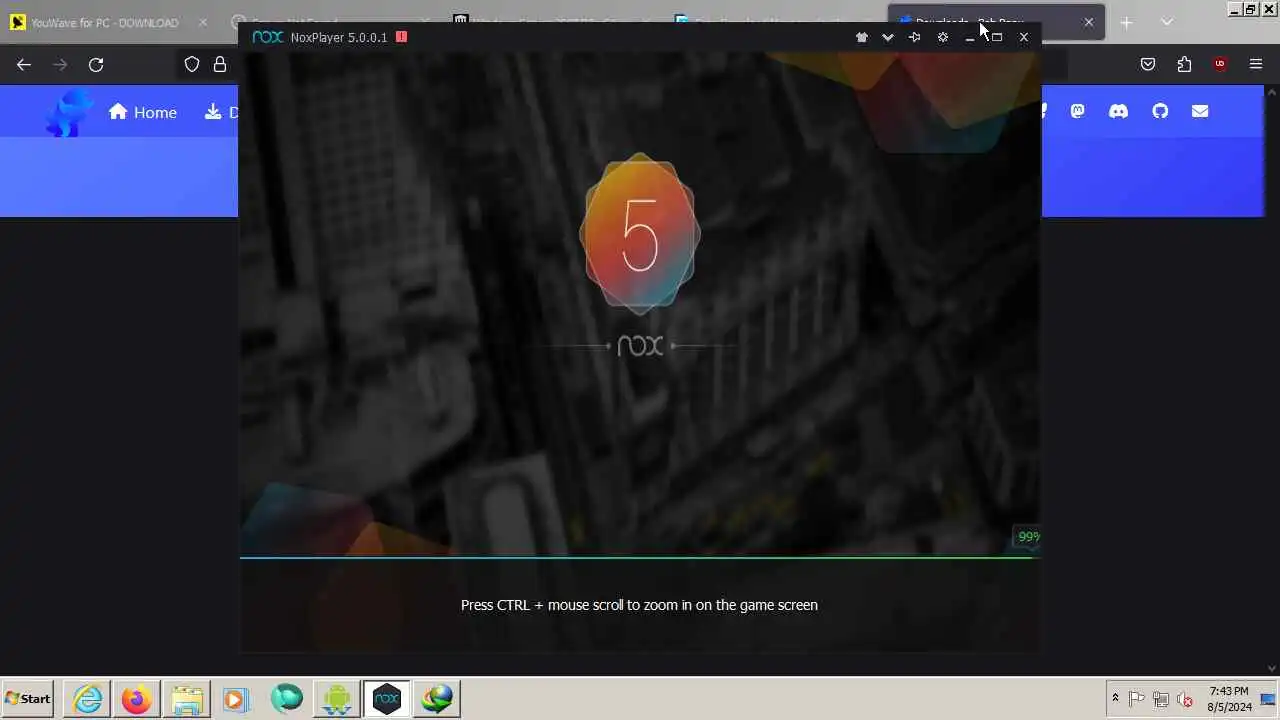The image size is (1280, 720).
Task: Open Firefox from the taskbar
Action: [x=137, y=699]
